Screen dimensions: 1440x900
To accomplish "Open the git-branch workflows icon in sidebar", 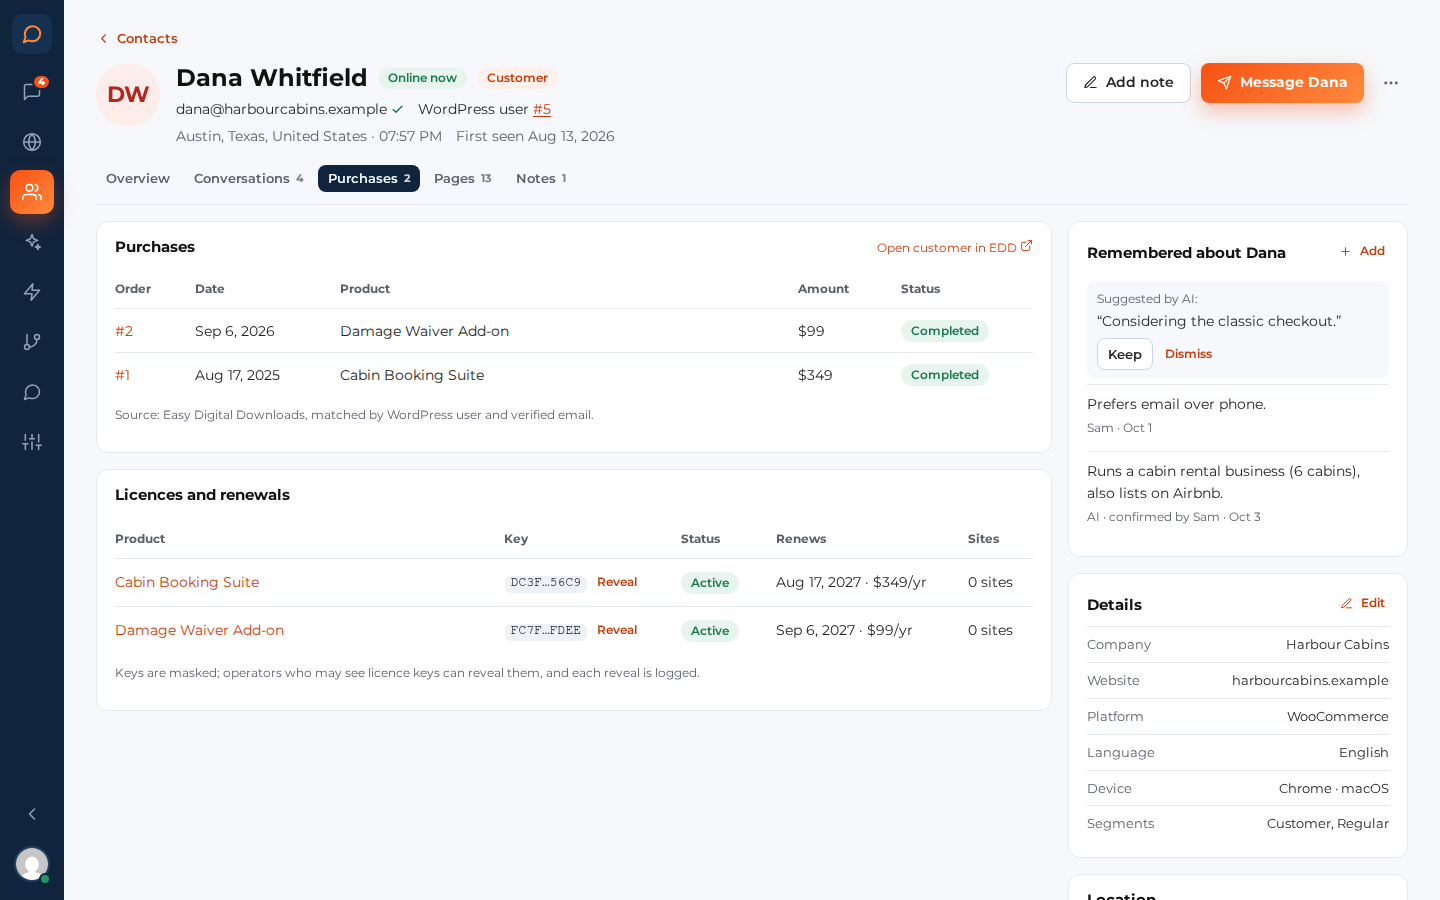I will [32, 342].
